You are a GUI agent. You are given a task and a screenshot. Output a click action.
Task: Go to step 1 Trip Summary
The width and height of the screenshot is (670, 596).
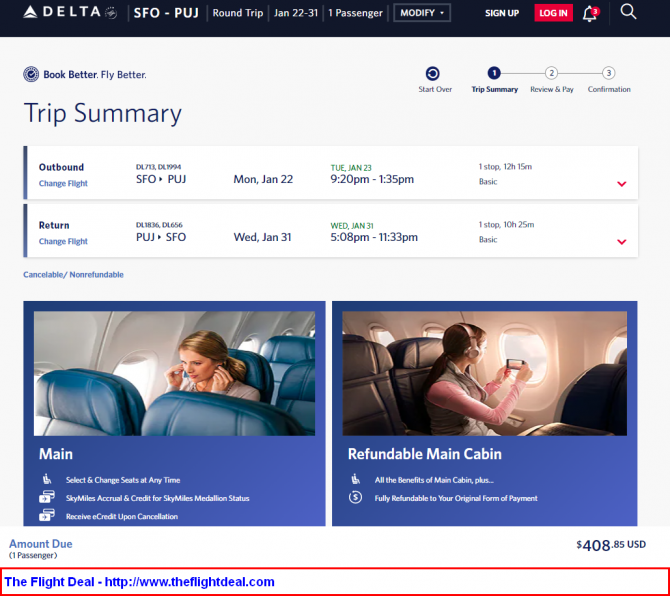[x=494, y=73]
